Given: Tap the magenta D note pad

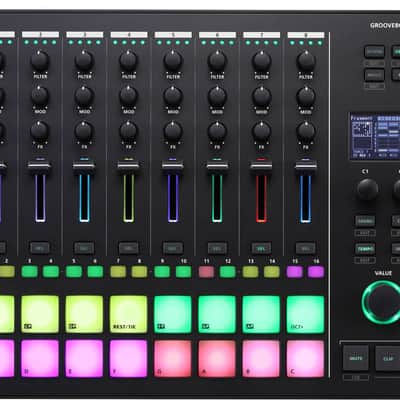Looking at the screenshot, I should click(x=40, y=358).
